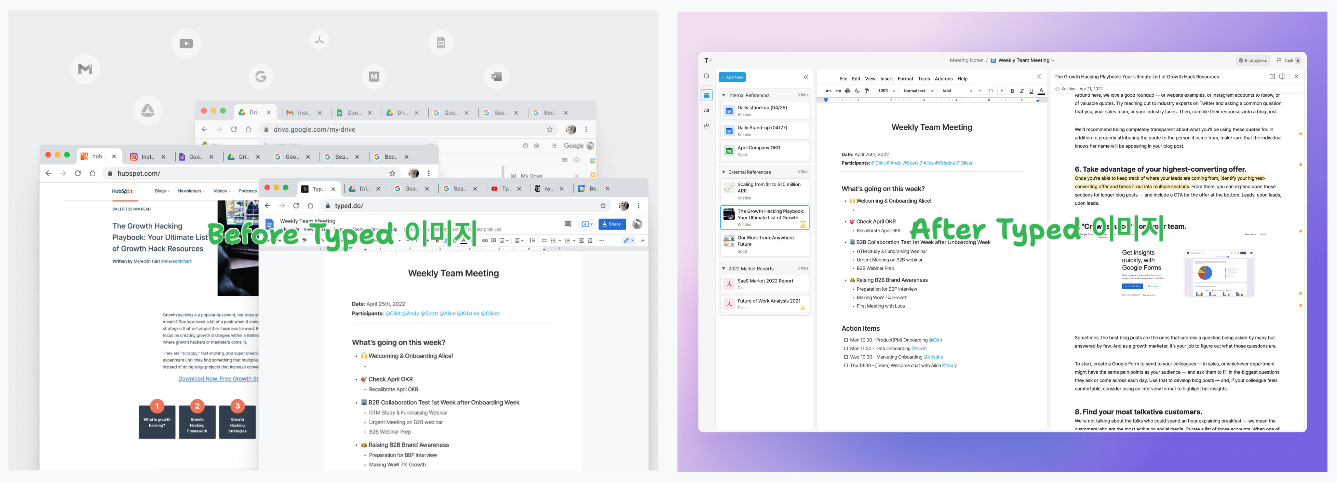This screenshot has height=482, width=1337.
Task: Click the undo icon in Typed document toolbar
Action: tap(830, 90)
